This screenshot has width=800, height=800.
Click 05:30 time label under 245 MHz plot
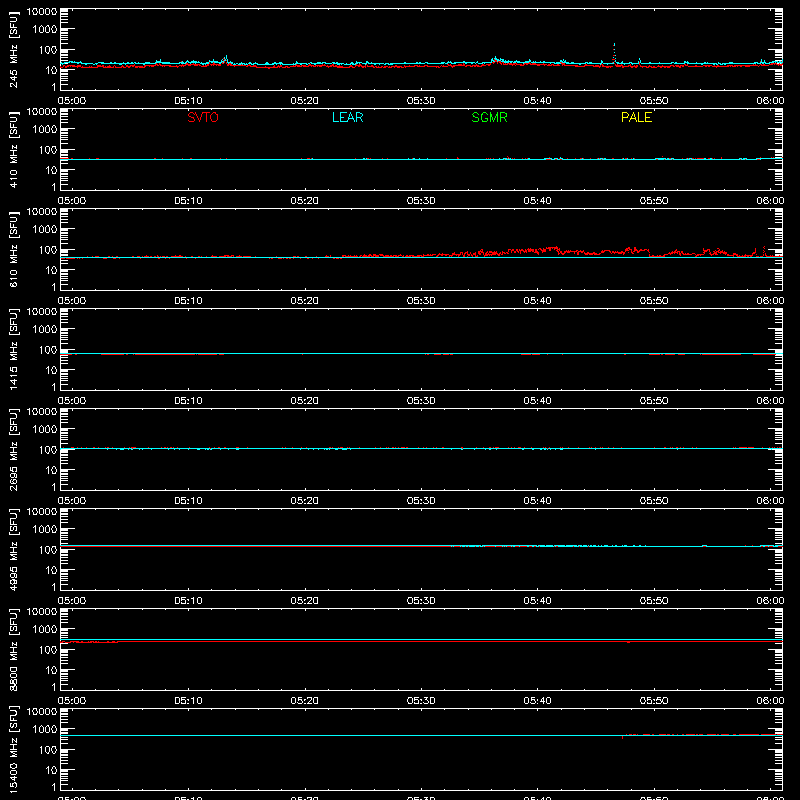coord(421,101)
